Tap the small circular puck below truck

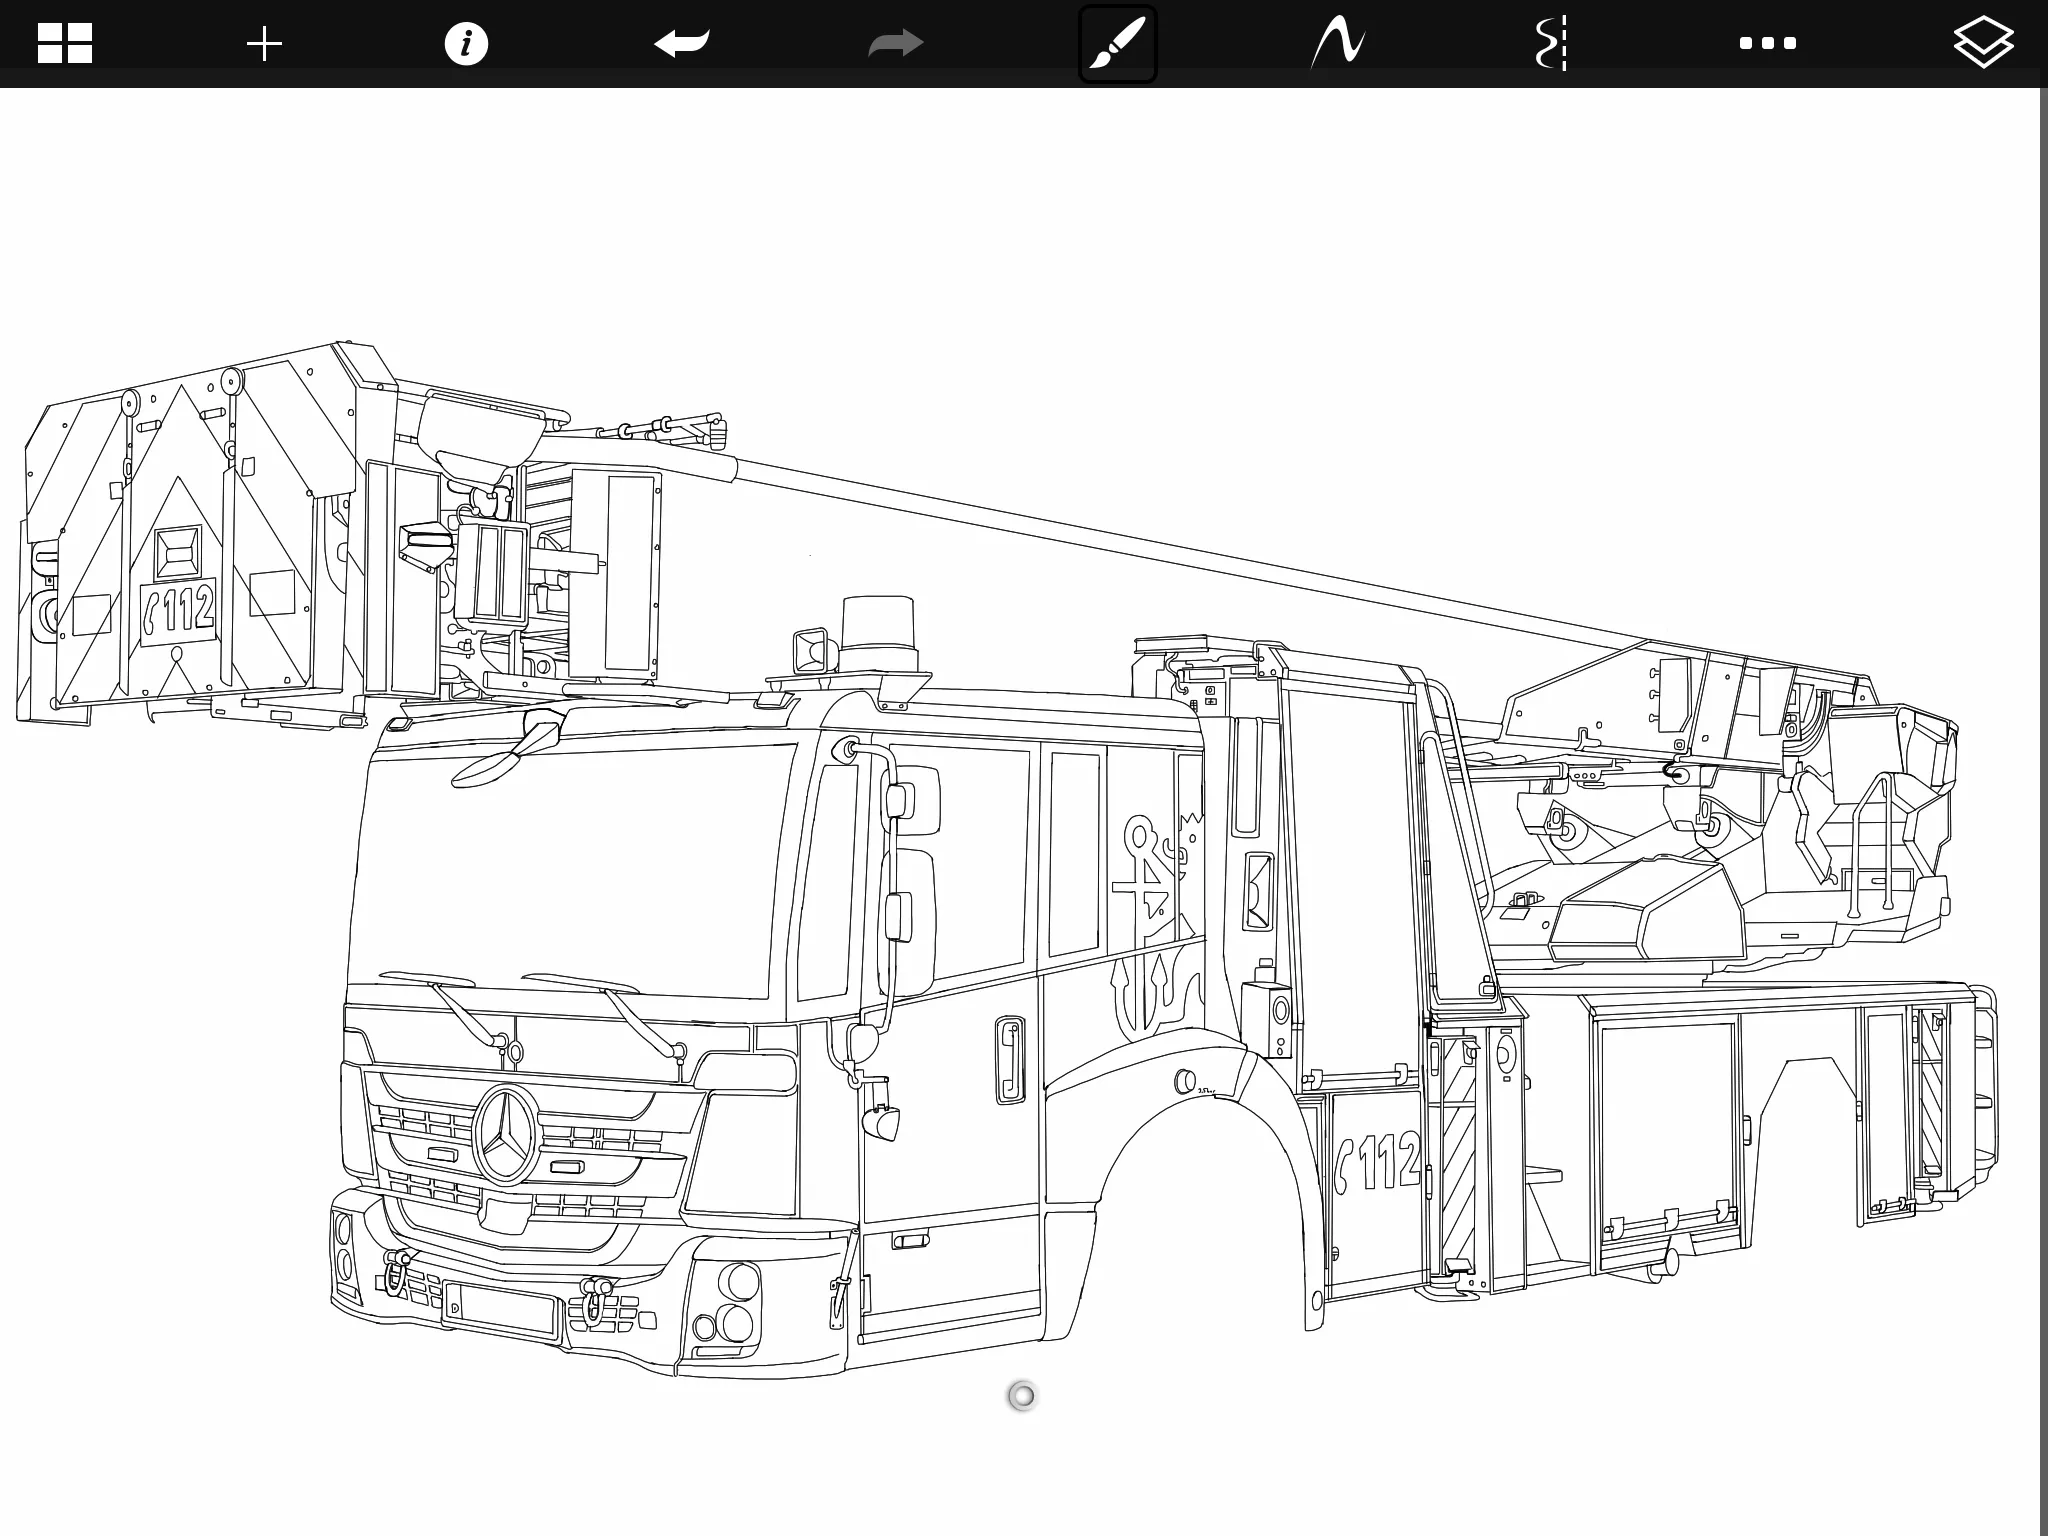coord(1022,1396)
